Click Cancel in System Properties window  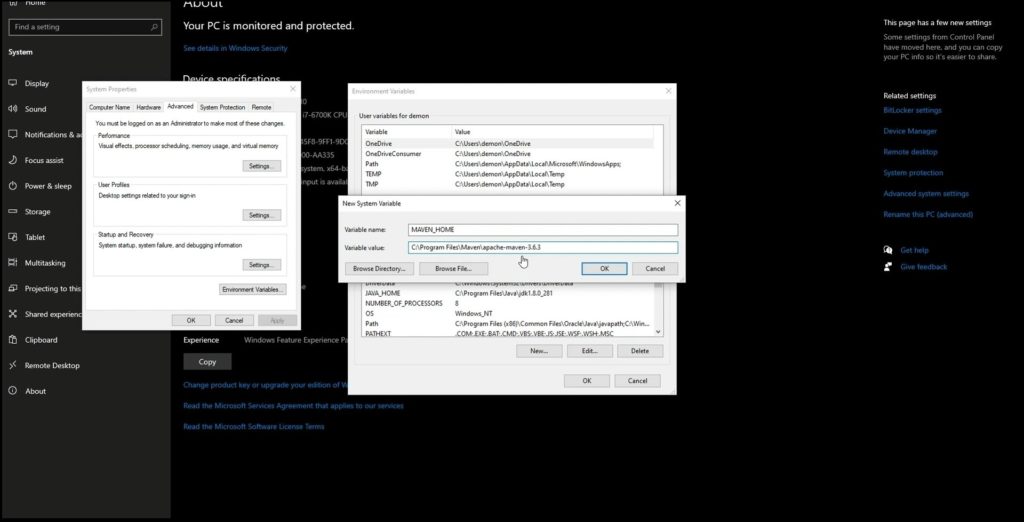coord(234,320)
